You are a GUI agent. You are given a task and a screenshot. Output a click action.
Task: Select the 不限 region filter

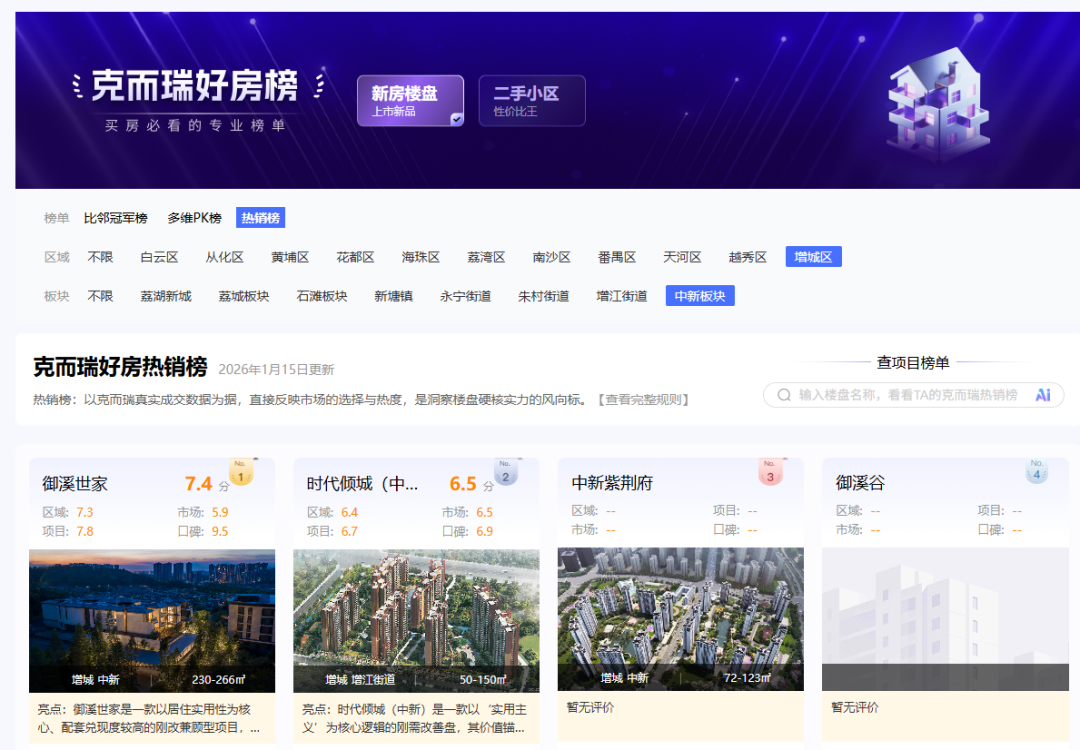pos(100,256)
